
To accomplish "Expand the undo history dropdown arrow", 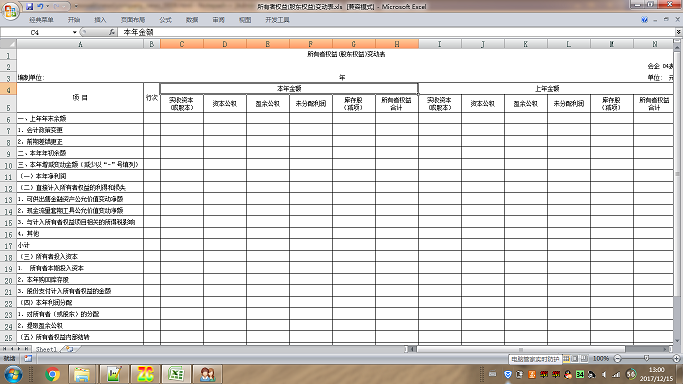I will click(47, 7).
